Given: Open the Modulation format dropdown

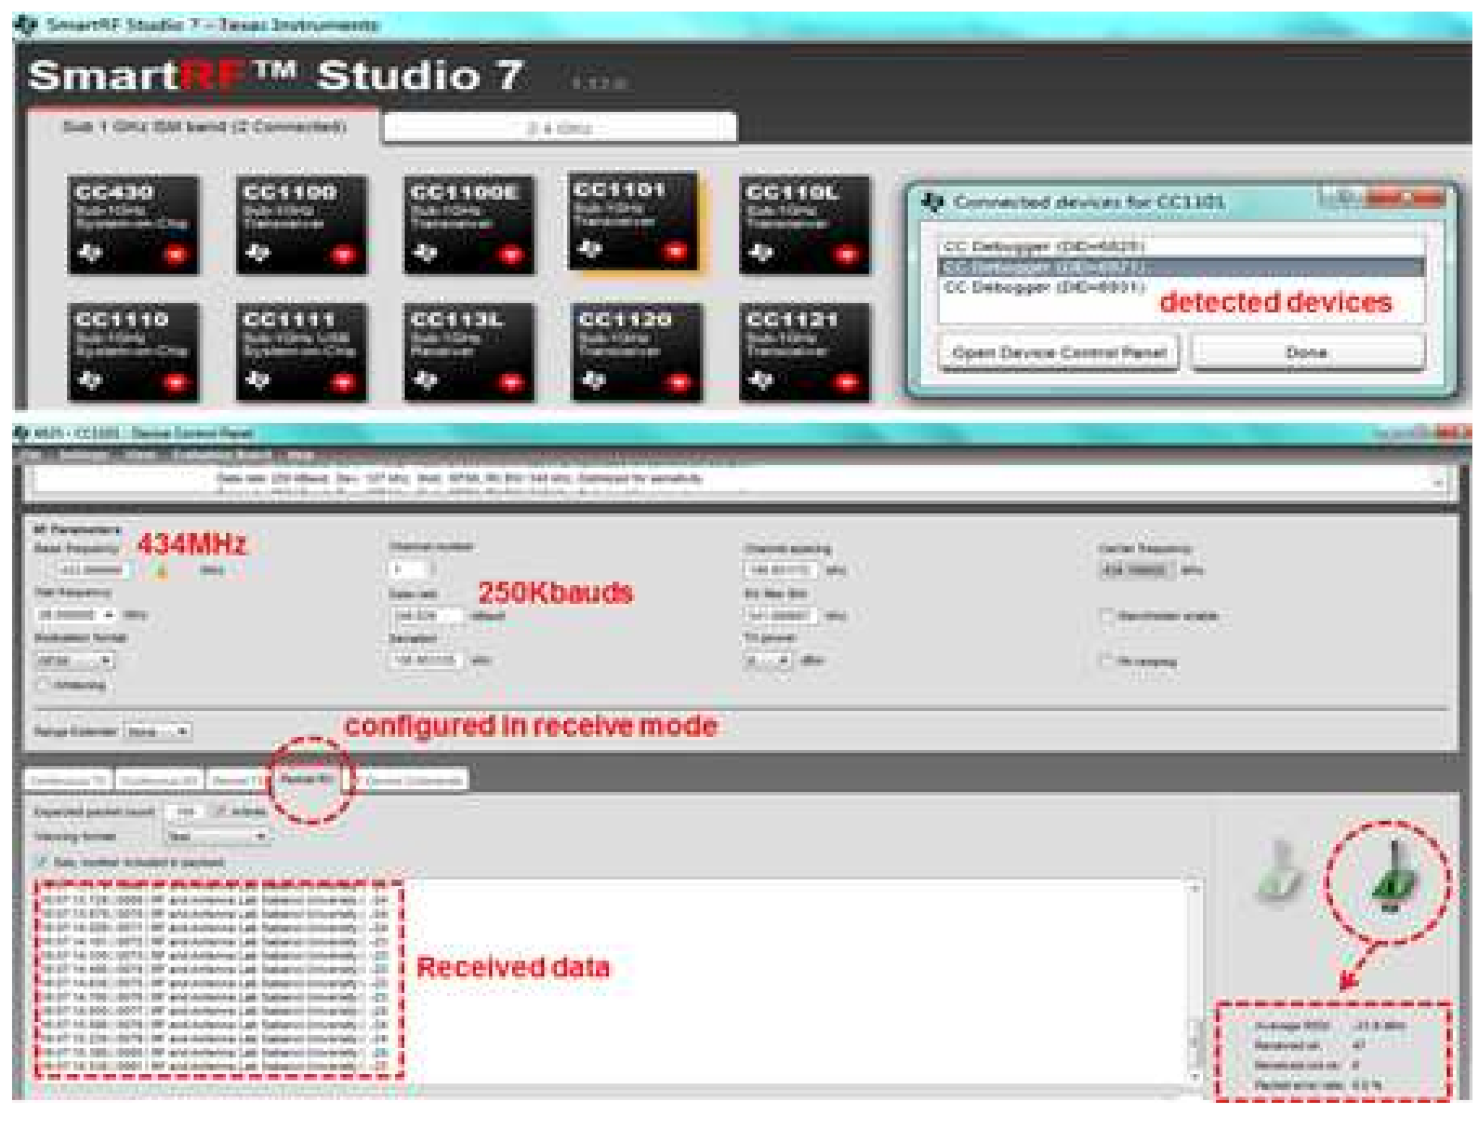Looking at the screenshot, I should [x=75, y=660].
